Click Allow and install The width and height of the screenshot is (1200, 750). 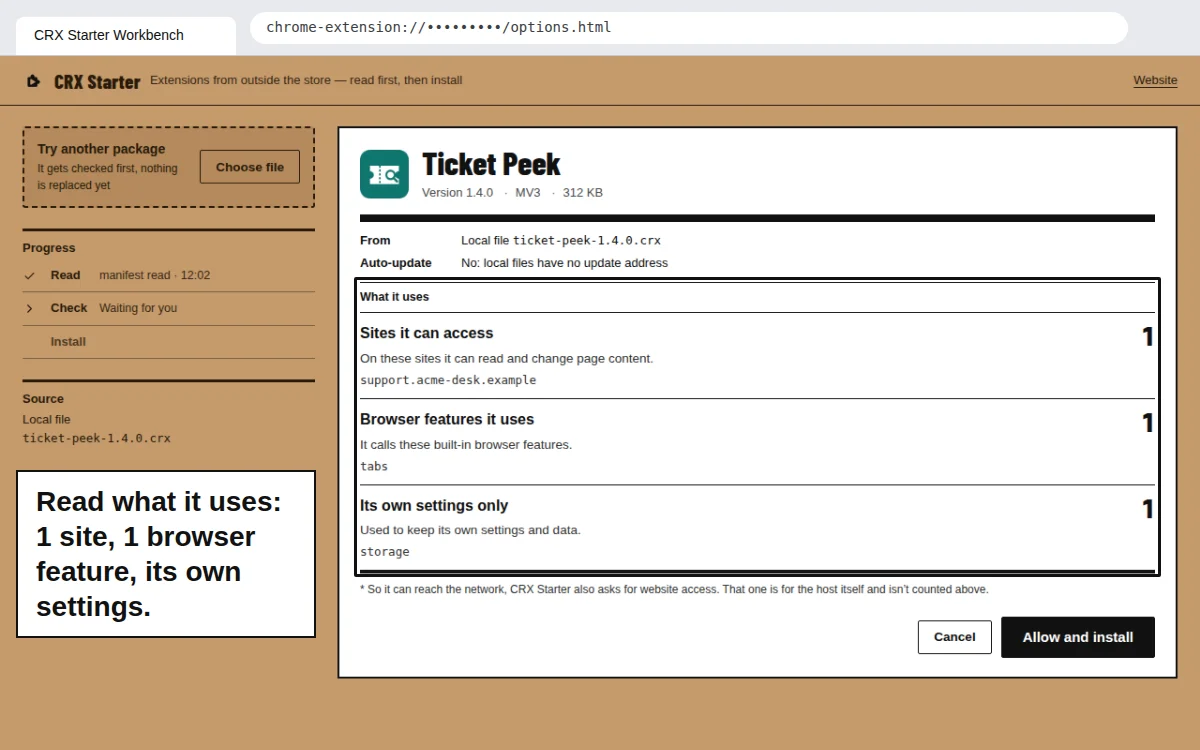(1078, 637)
